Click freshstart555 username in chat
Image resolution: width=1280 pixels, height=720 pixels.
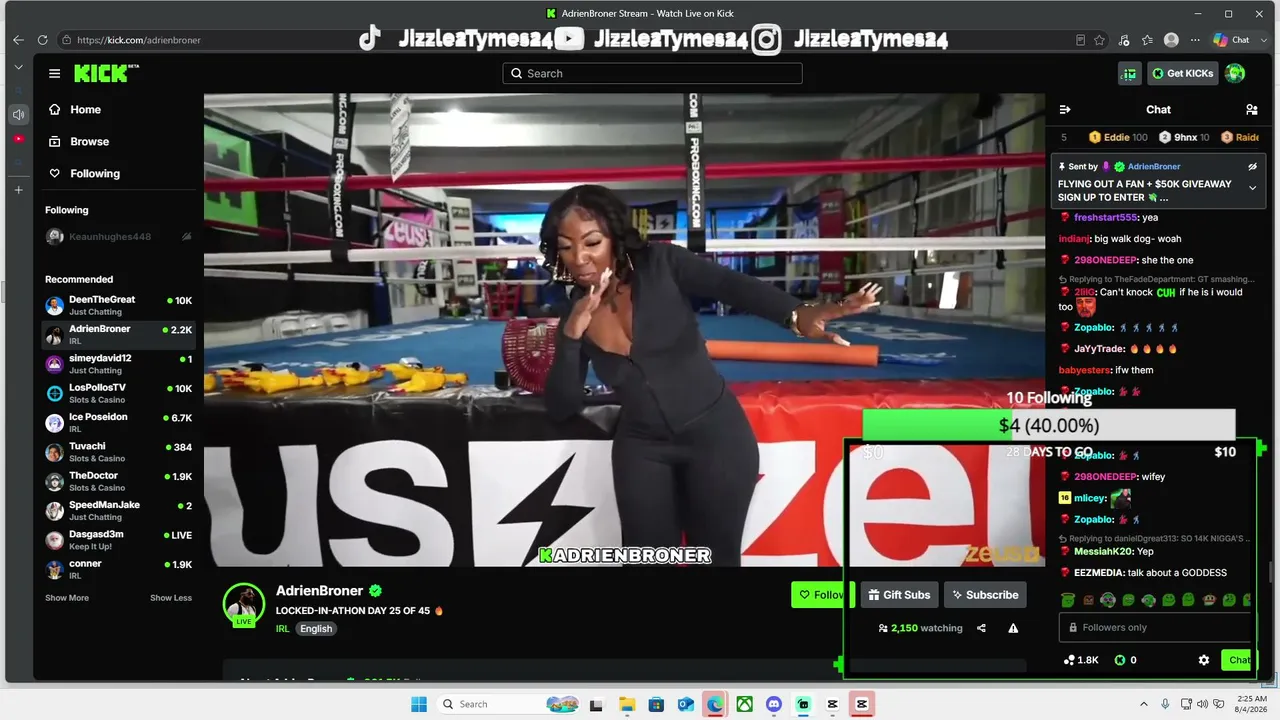pos(1105,218)
